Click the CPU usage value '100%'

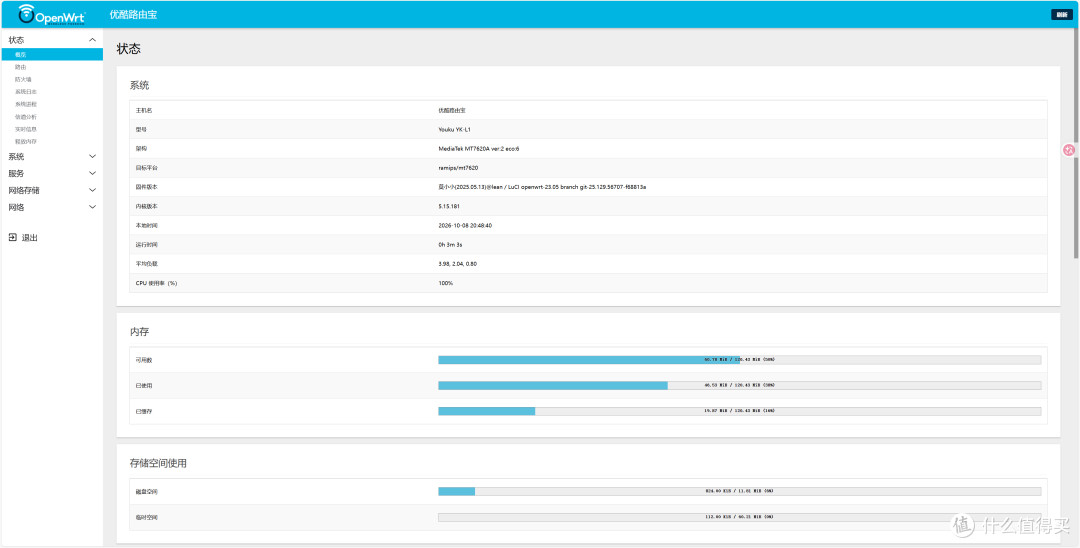tap(446, 284)
